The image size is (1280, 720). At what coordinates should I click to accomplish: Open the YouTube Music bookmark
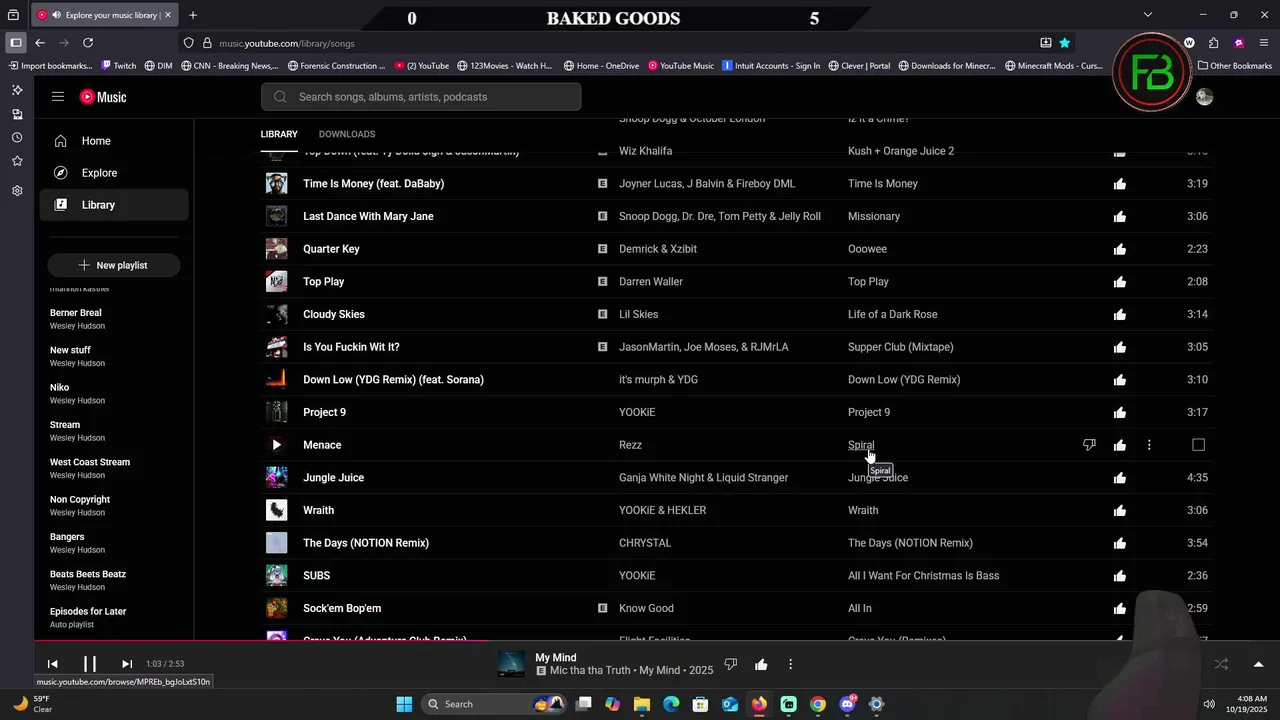(x=681, y=66)
